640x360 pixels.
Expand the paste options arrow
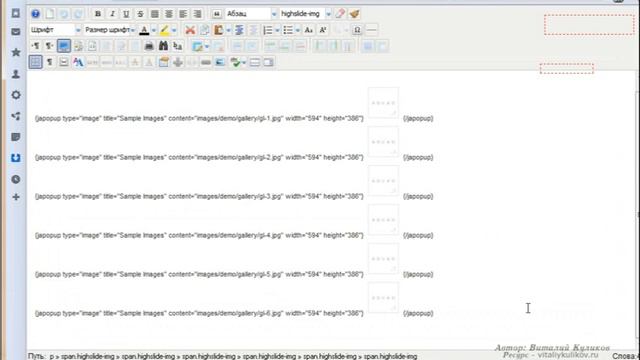[x=228, y=30]
